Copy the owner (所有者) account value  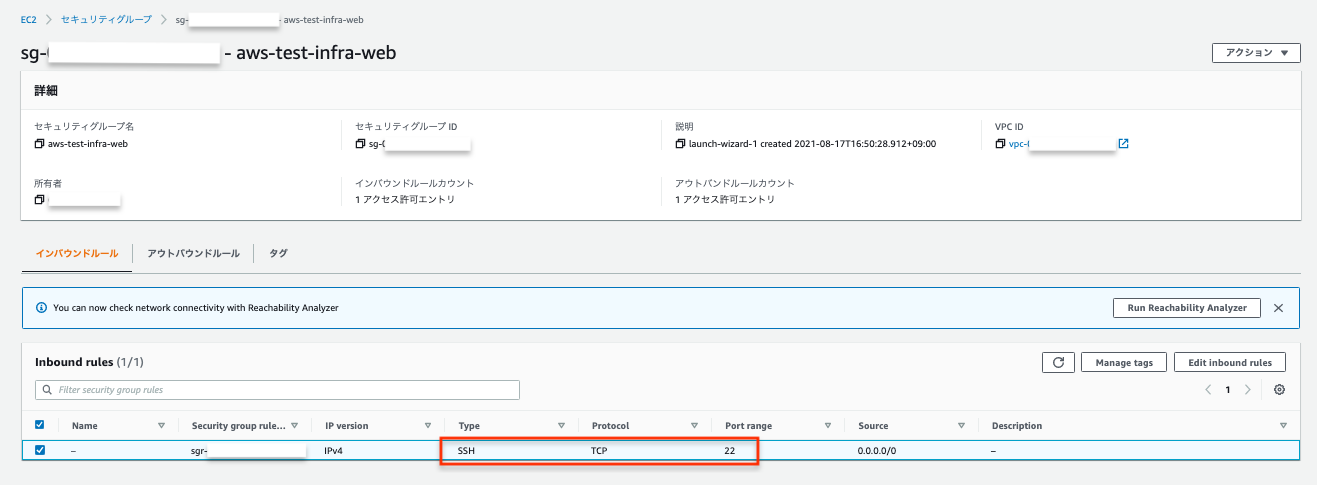click(x=40, y=200)
